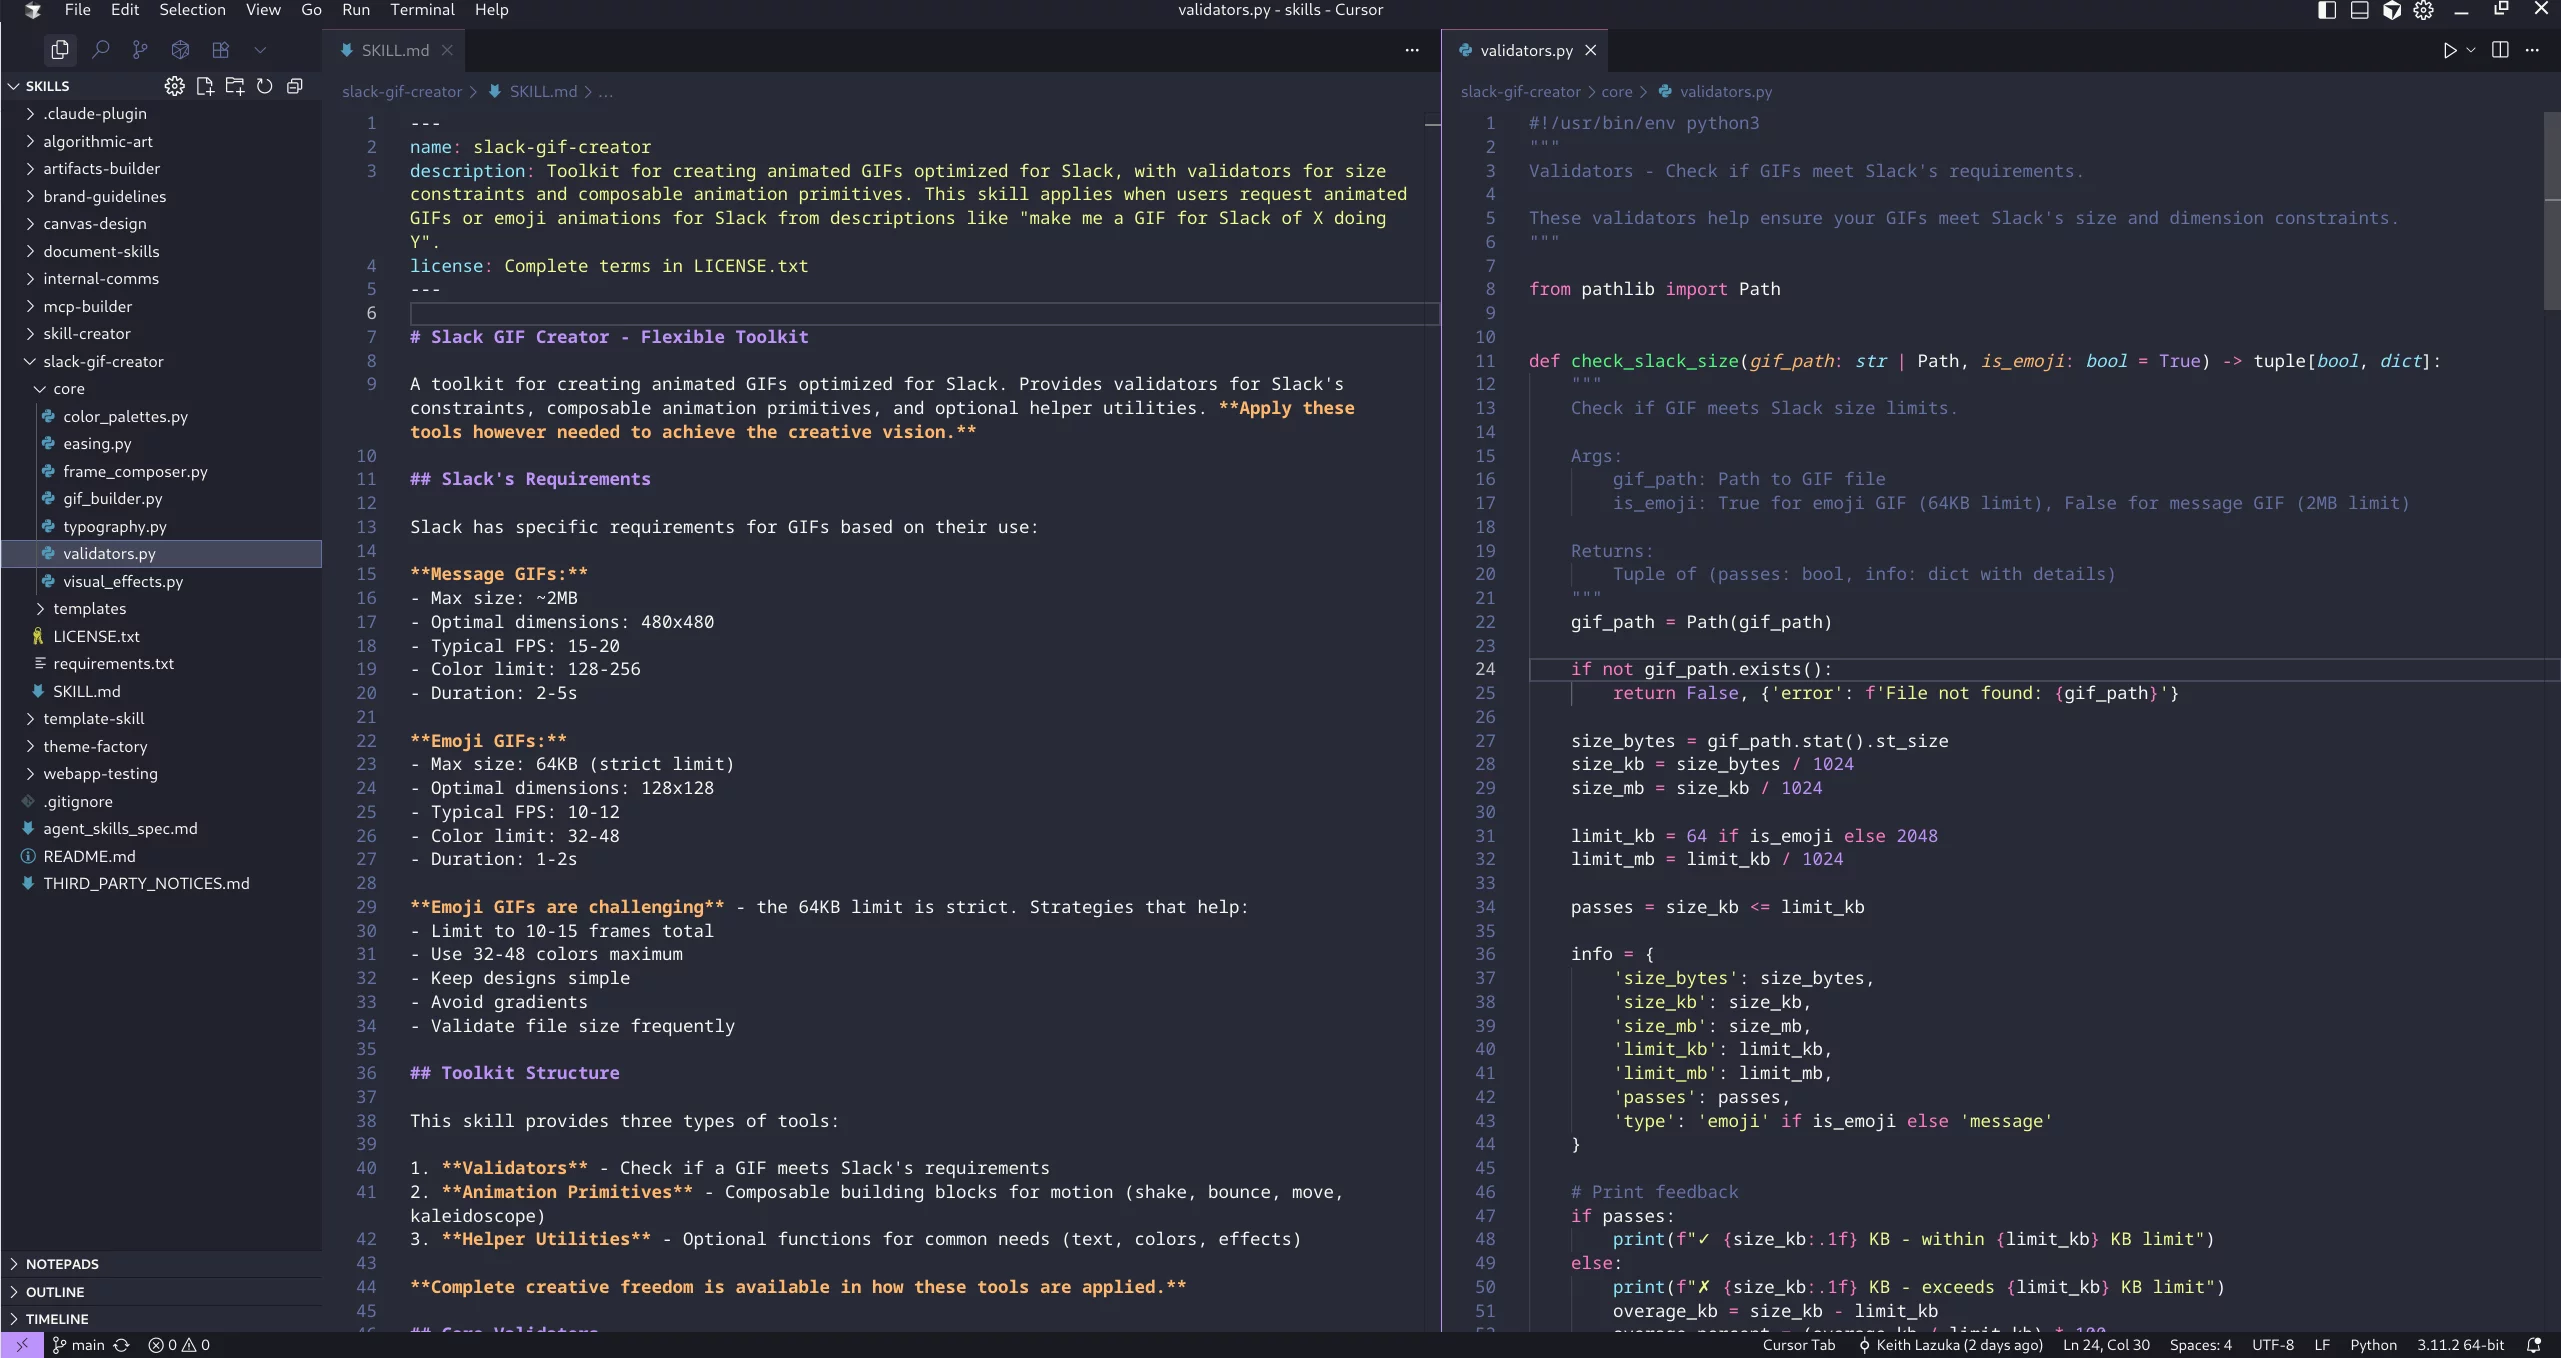Collapse the slack-gif-creator folder

102,361
